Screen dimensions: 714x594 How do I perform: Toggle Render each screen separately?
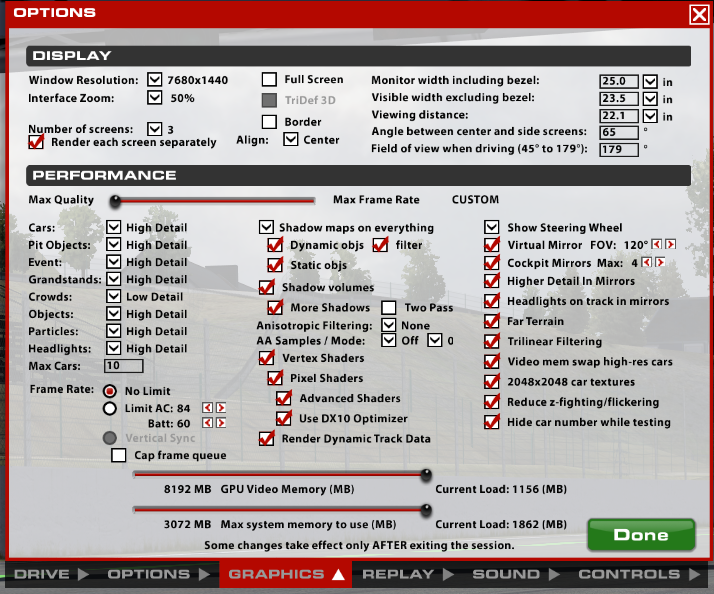click(x=36, y=142)
